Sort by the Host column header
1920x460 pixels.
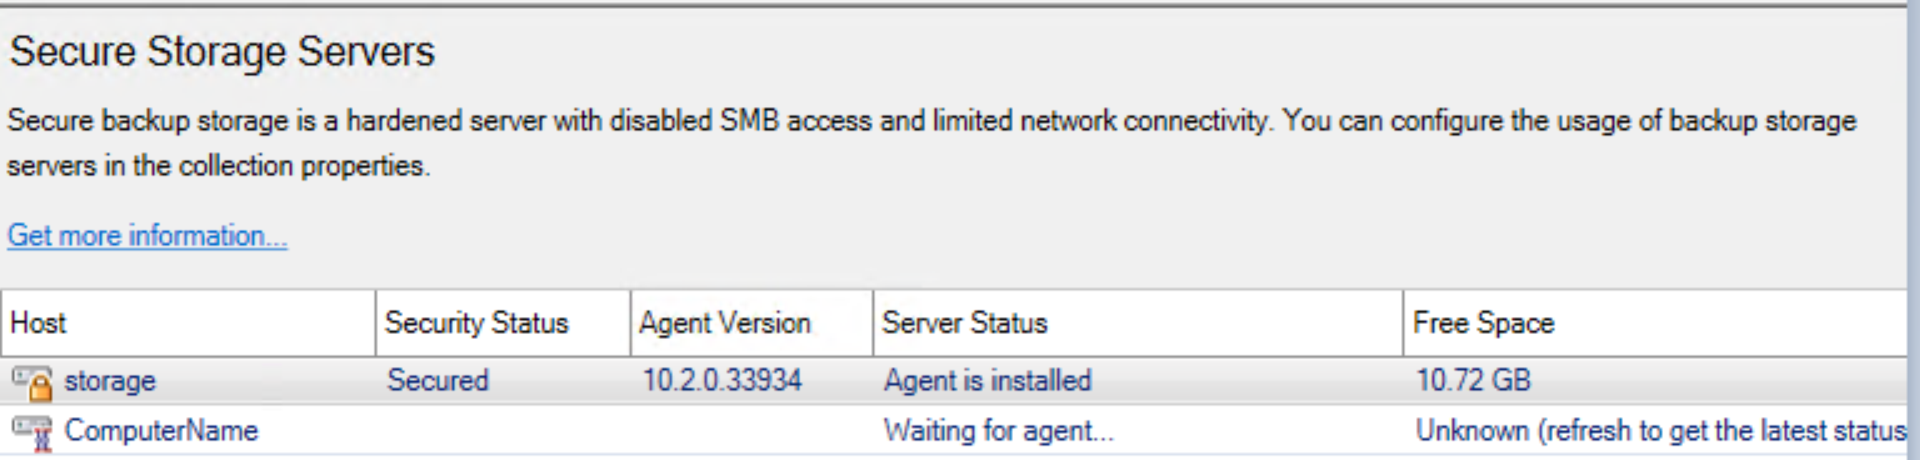[188, 323]
